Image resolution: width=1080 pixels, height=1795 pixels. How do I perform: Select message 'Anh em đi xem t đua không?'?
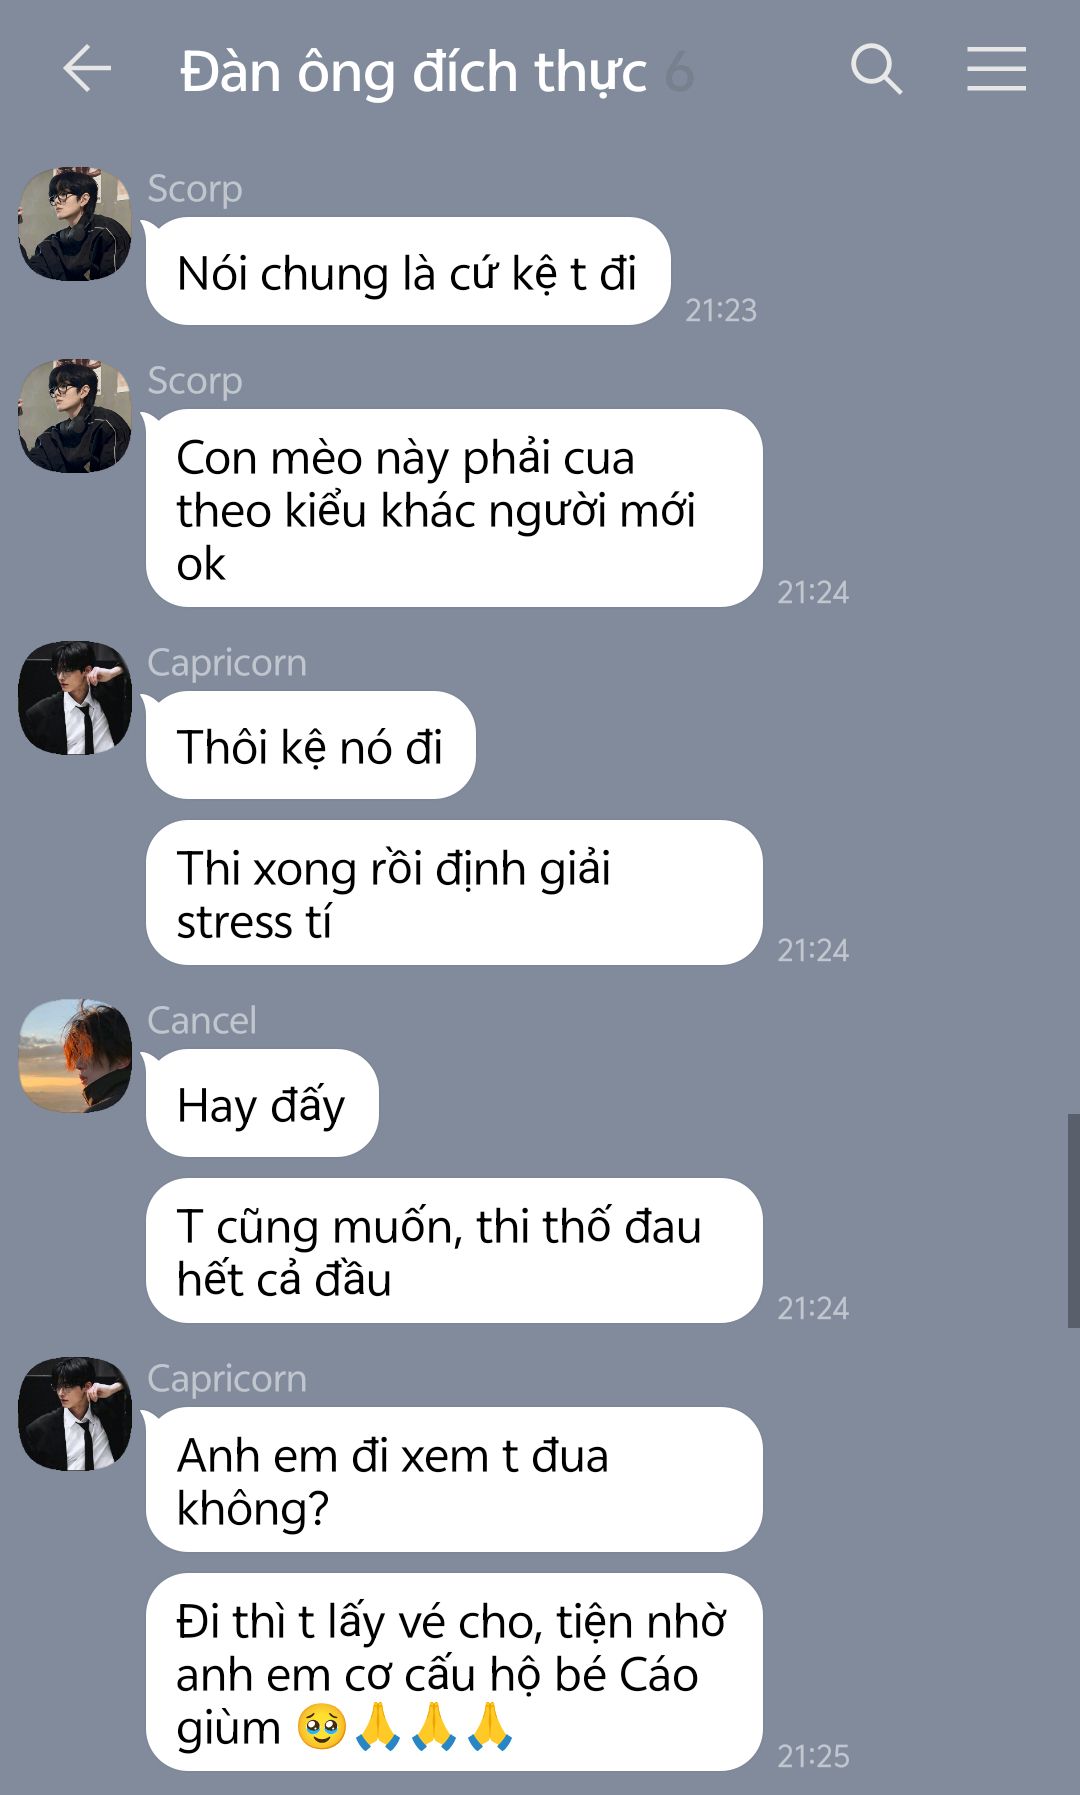coord(454,1480)
